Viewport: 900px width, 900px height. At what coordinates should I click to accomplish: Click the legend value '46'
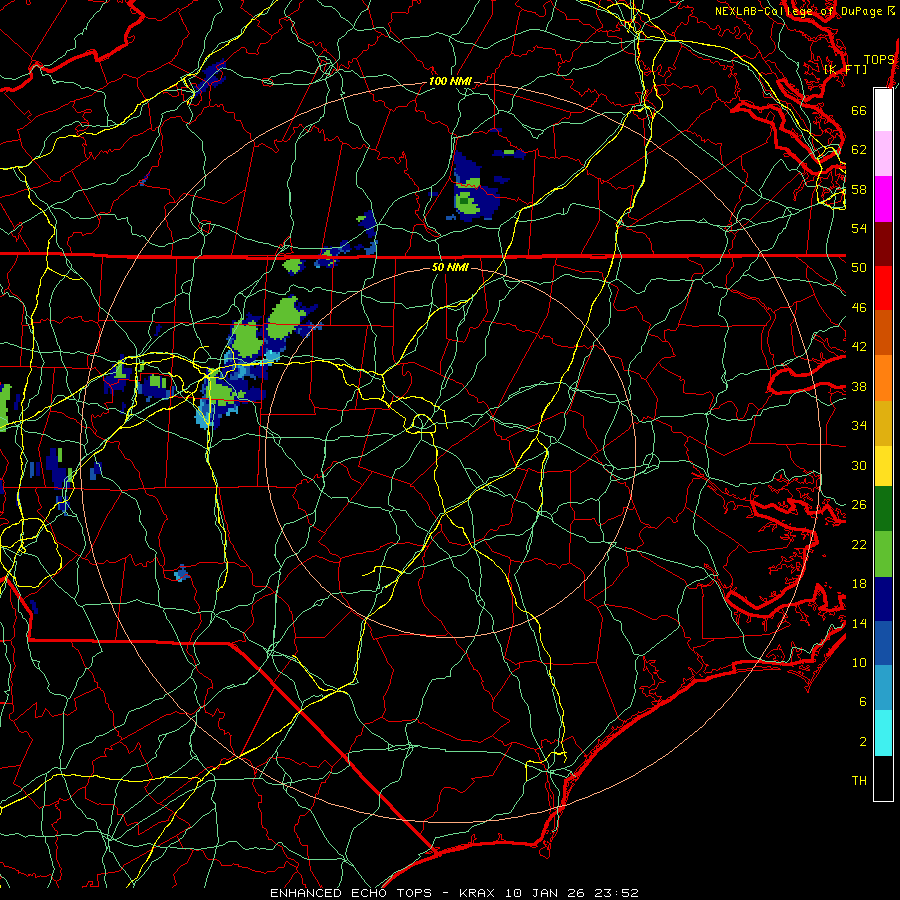[x=859, y=308]
